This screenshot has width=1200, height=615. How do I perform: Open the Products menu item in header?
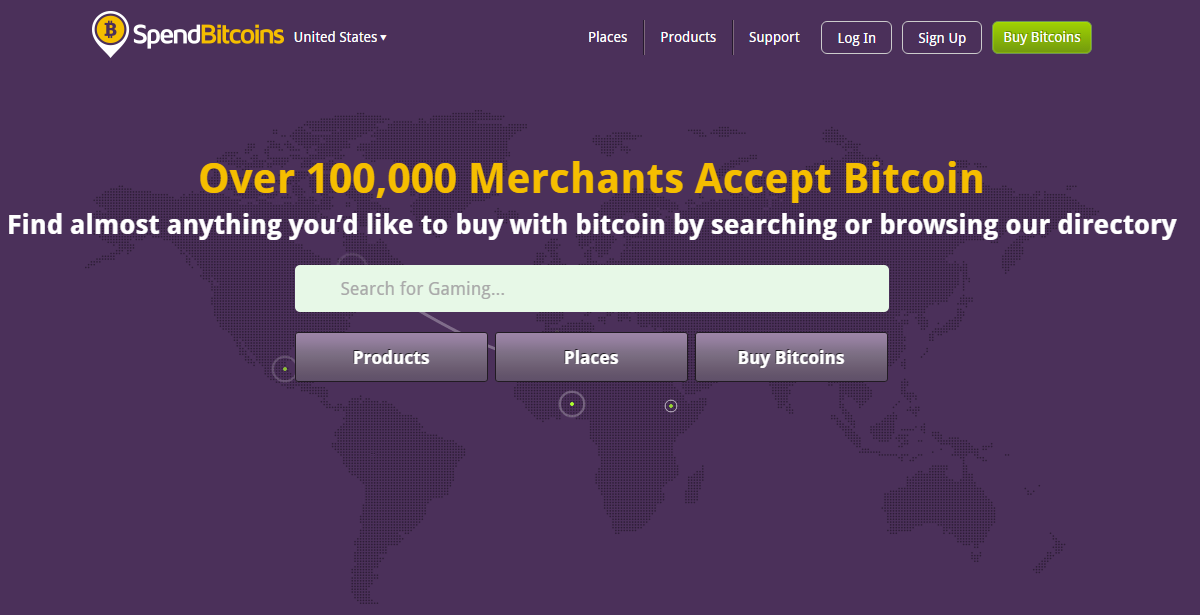click(x=688, y=37)
